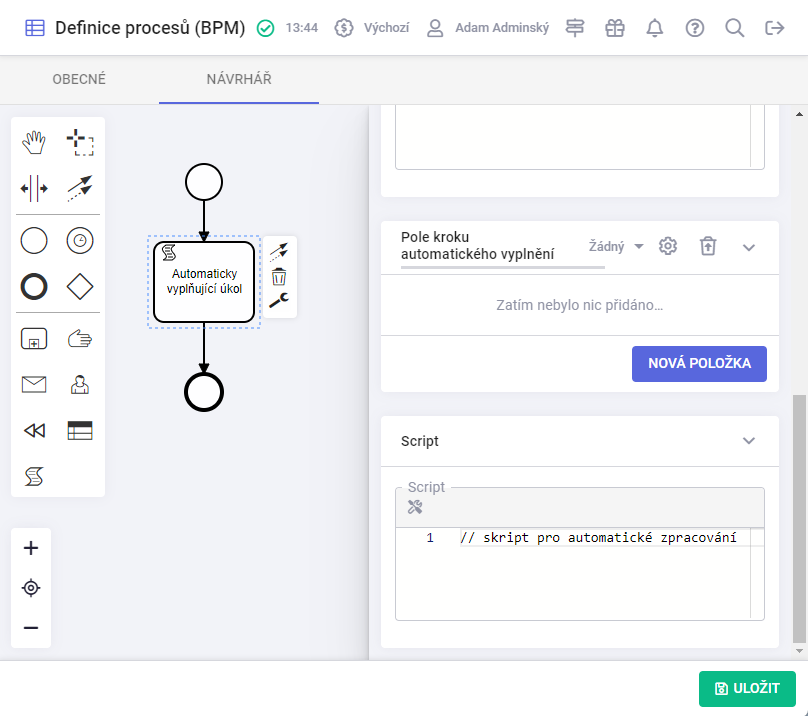Open the Výchozí currency selector
Image resolution: width=808 pixels, height=716 pixels.
coord(372,28)
